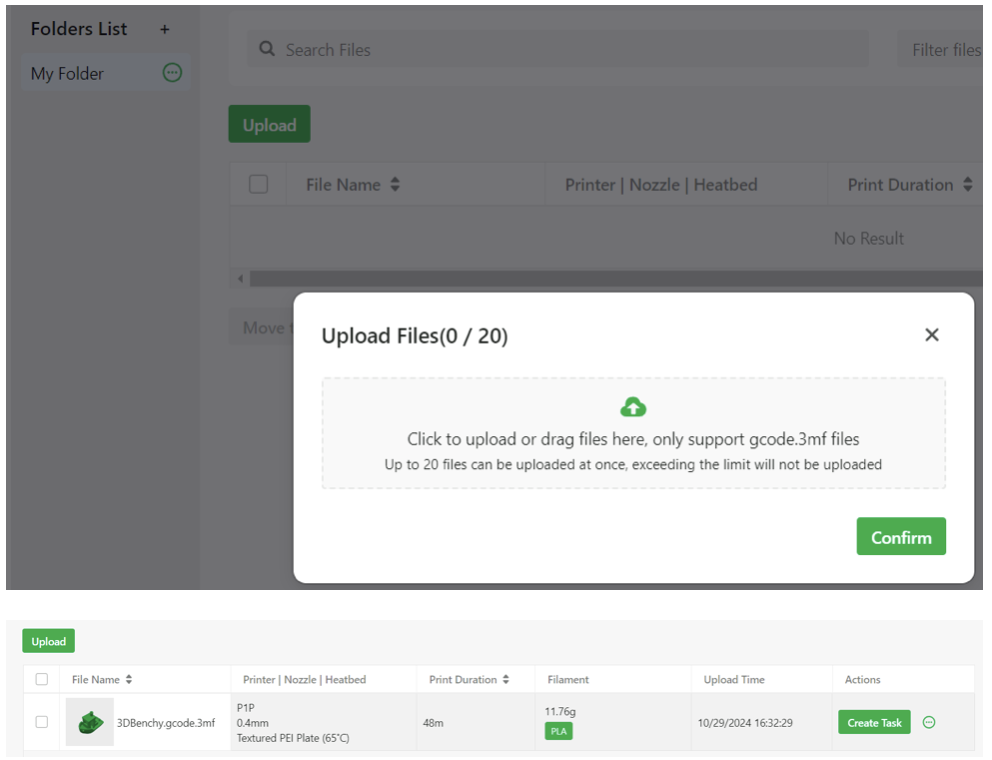Tick select-all checkbox in lower file table
This screenshot has height=760, width=992.
click(x=42, y=679)
